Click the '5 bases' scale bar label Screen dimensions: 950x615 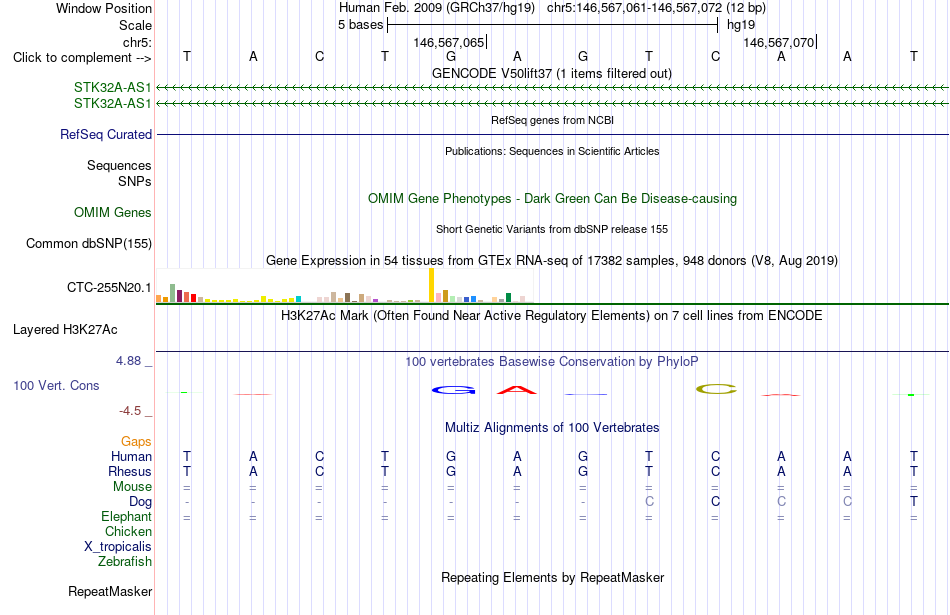[360, 25]
